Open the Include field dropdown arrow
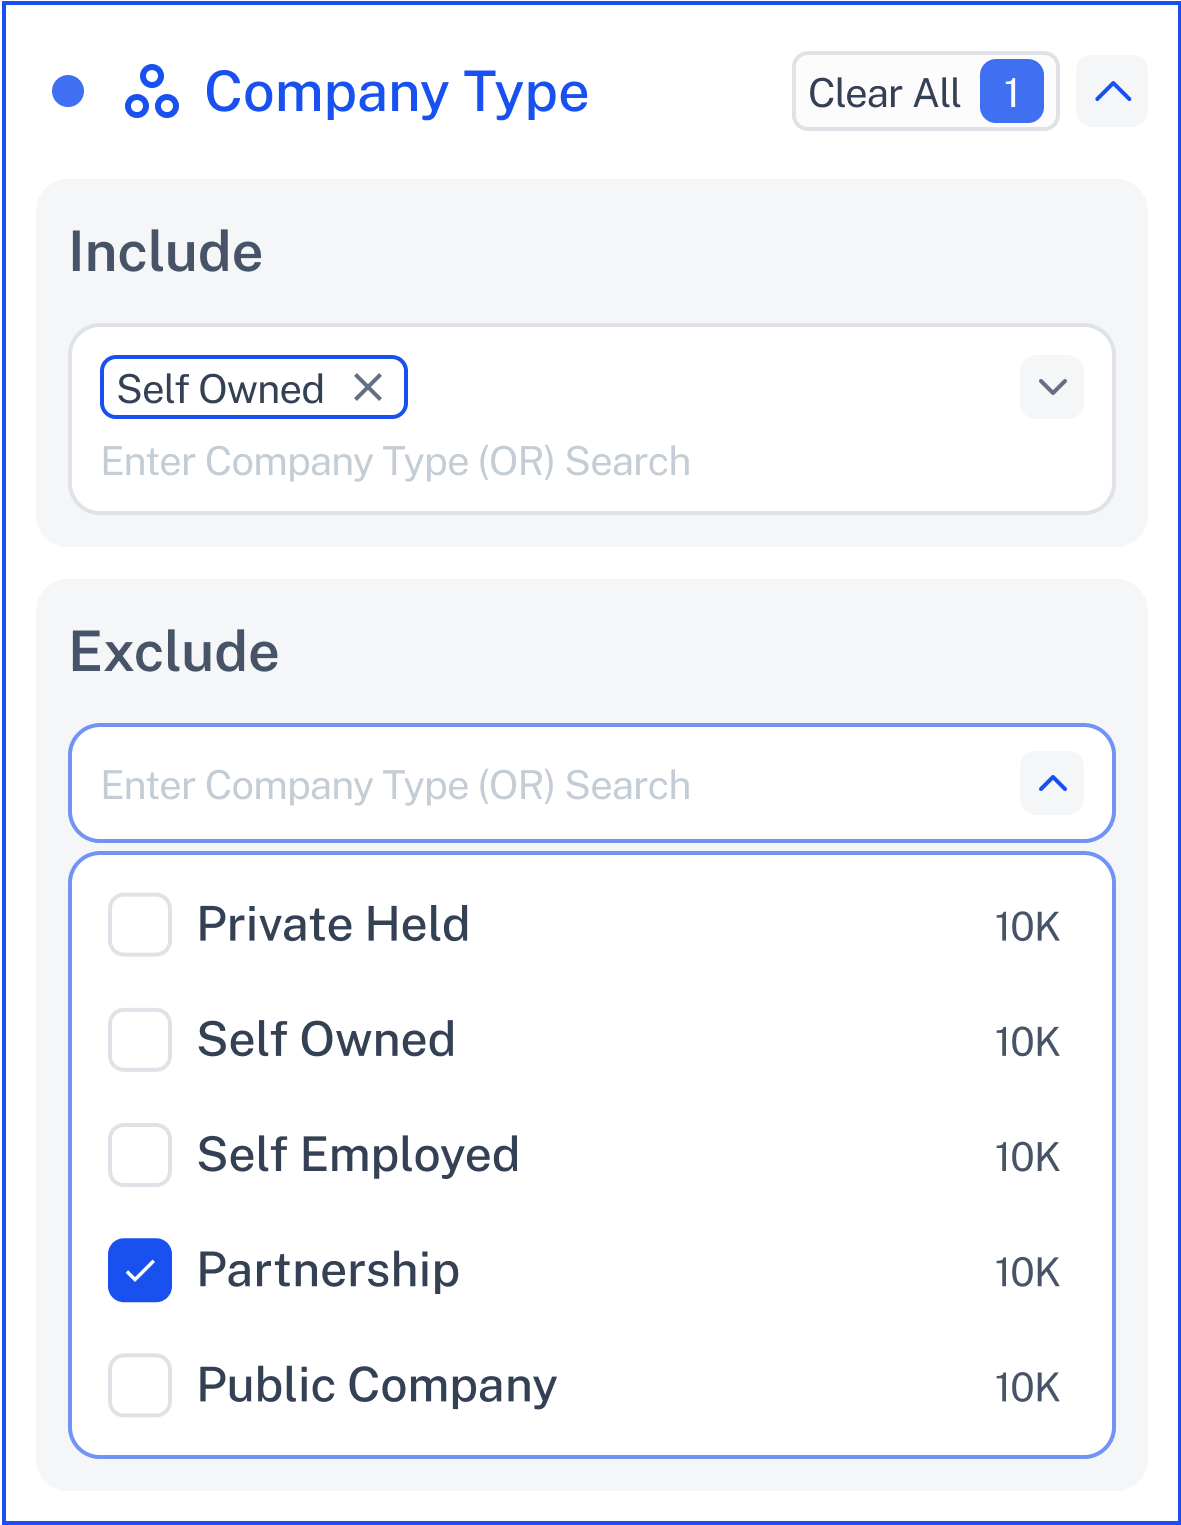Image resolution: width=1181 pixels, height=1525 pixels. 1052,387
